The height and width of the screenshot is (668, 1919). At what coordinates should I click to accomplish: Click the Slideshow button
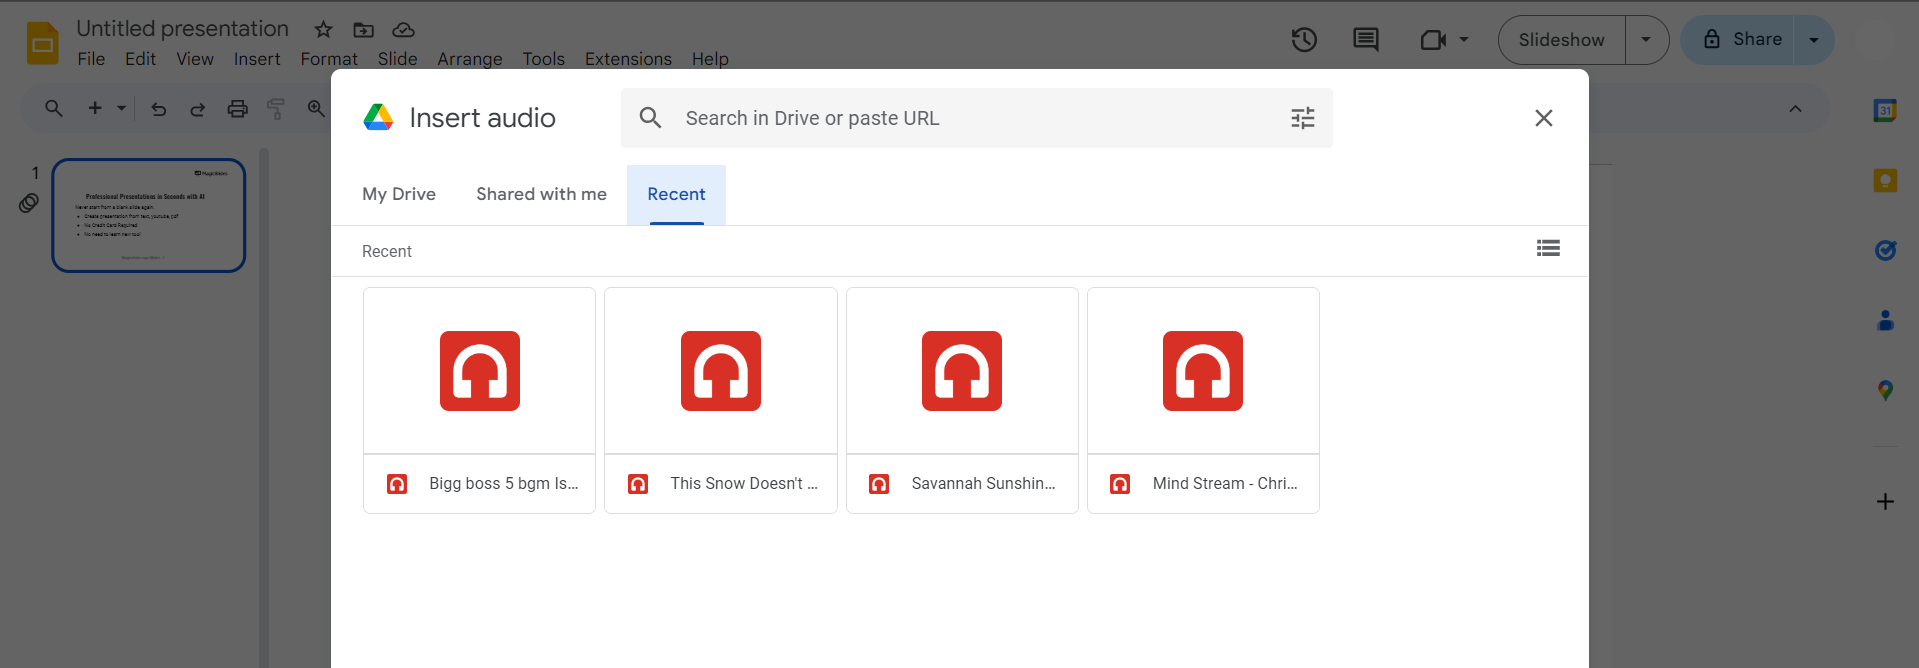[1561, 40]
